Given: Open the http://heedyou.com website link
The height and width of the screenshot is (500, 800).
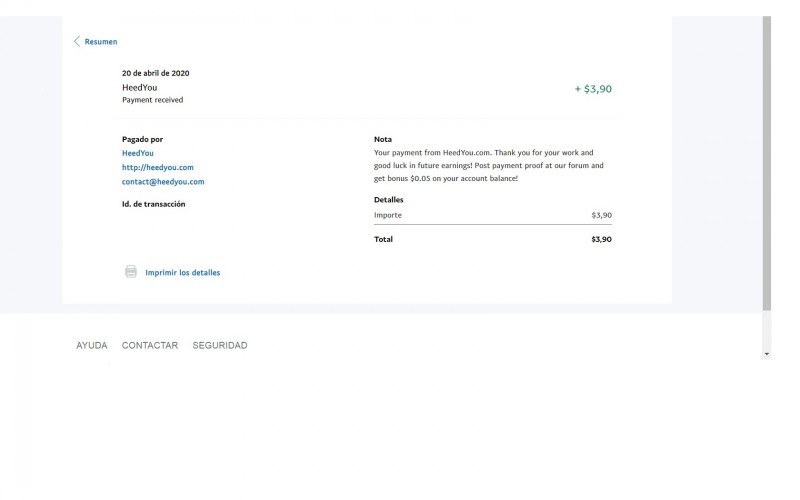Looking at the screenshot, I should [x=157, y=167].
